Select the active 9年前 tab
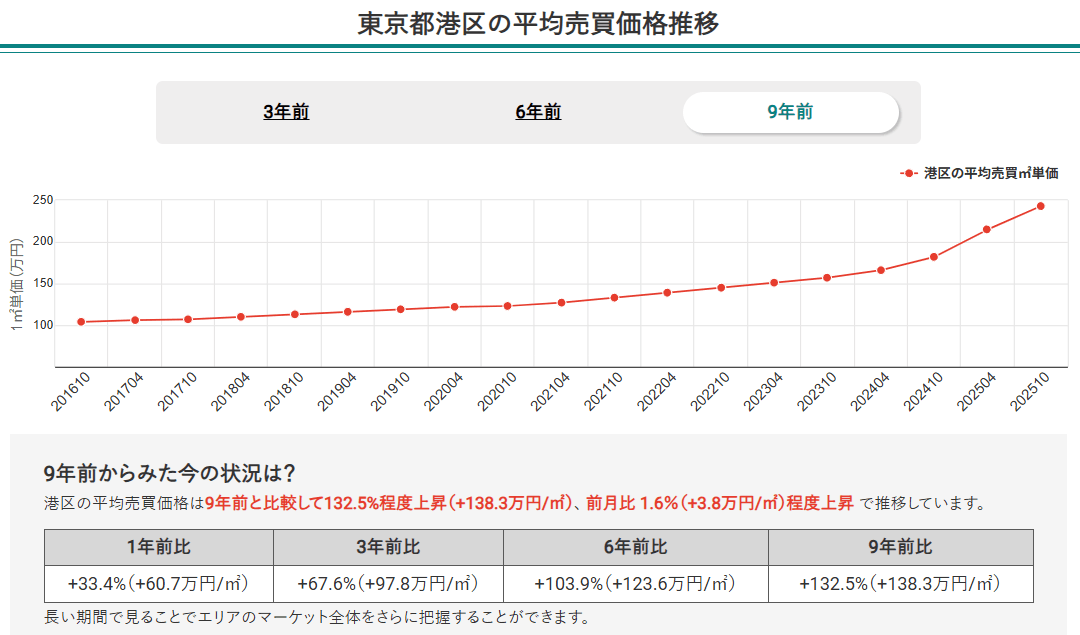 (x=791, y=112)
